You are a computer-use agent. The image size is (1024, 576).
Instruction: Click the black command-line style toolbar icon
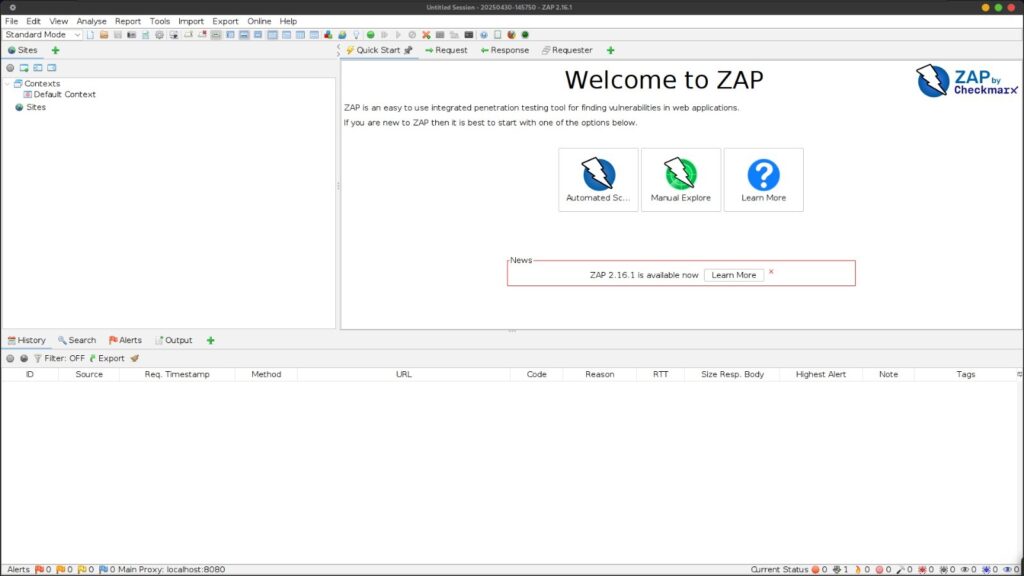pos(468,35)
